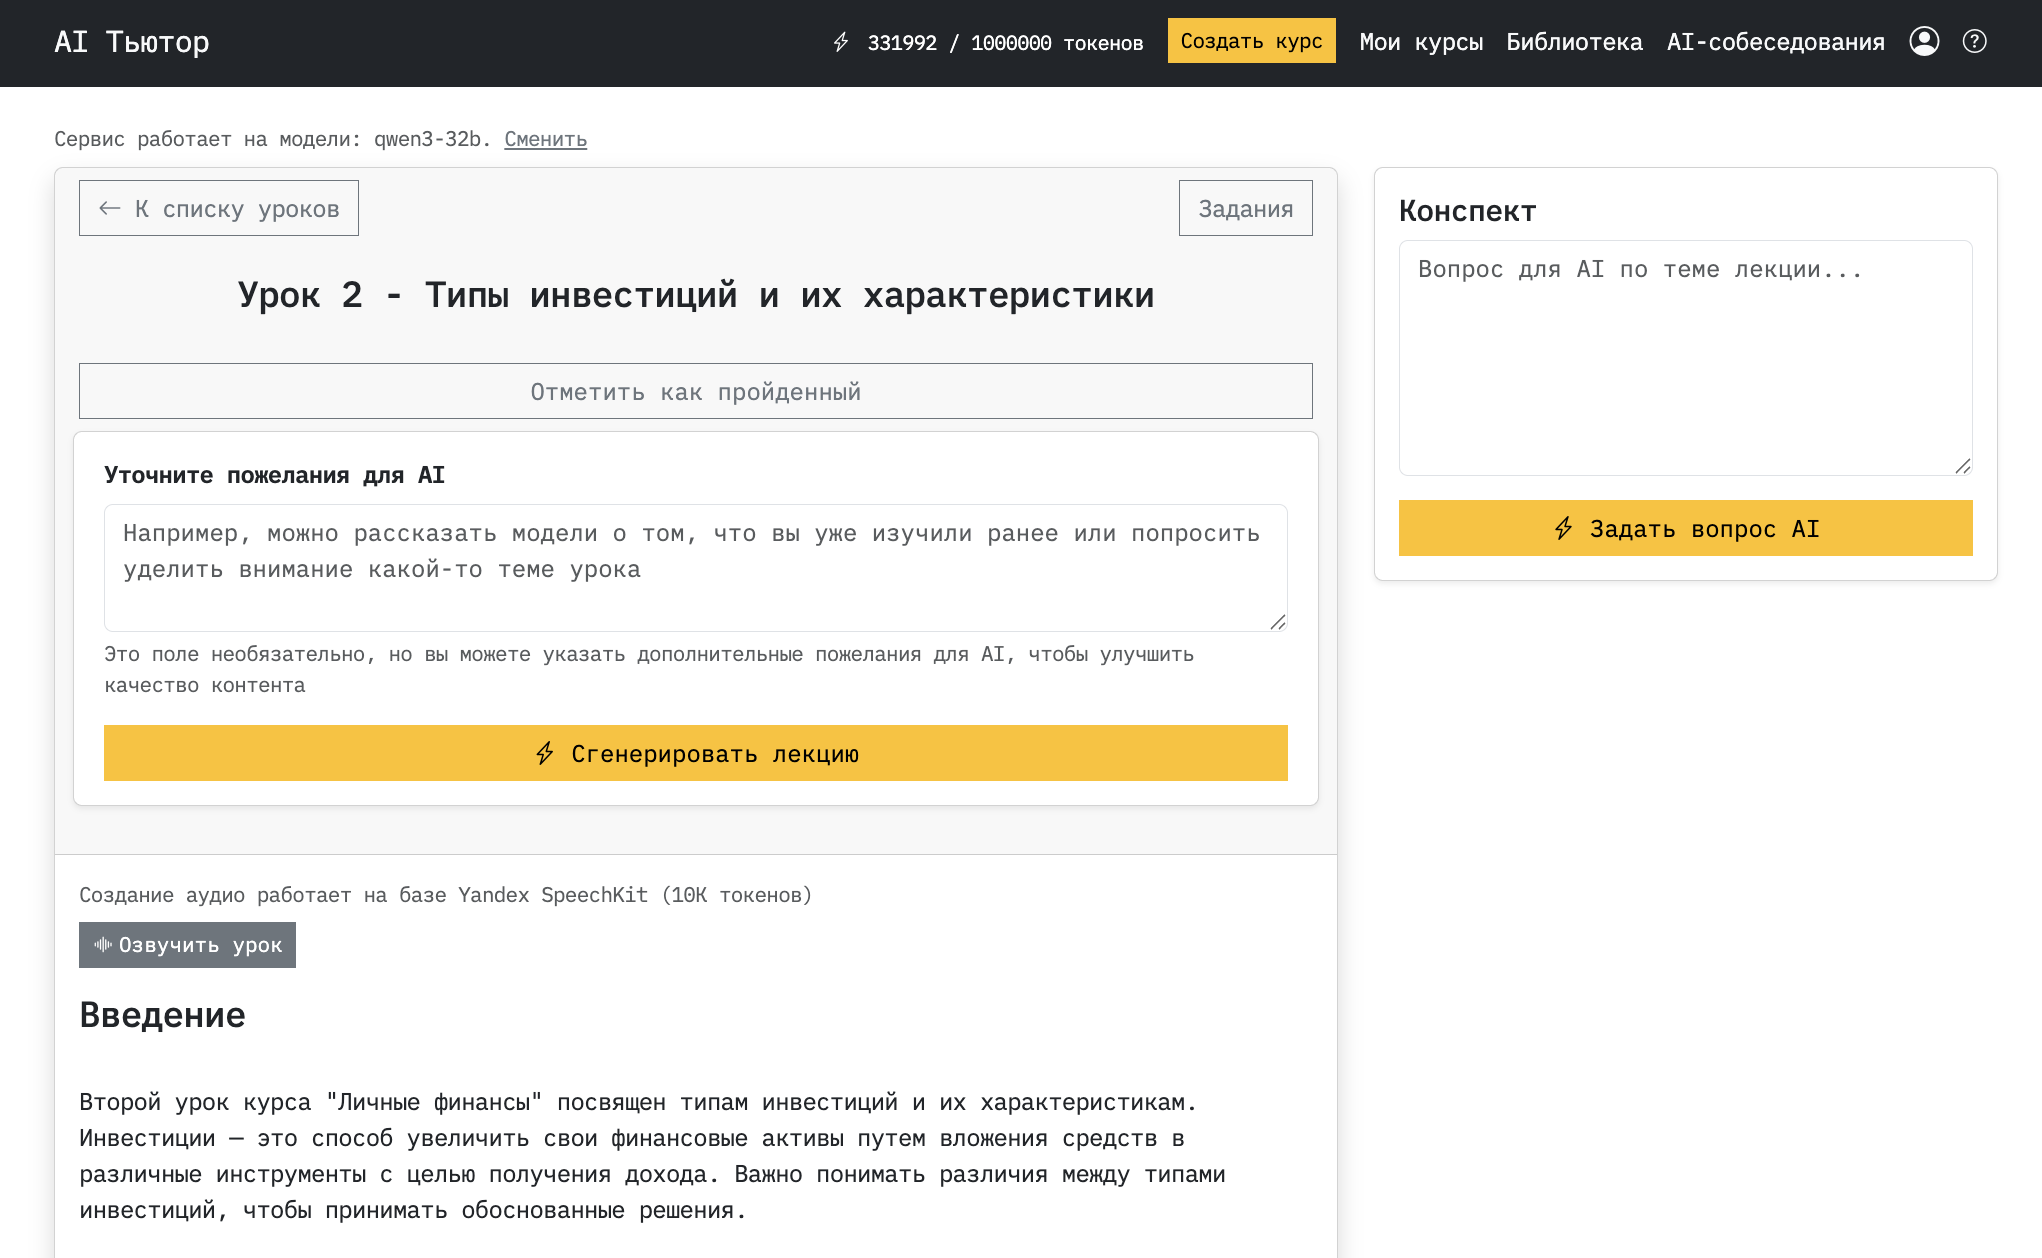2042x1258 pixels.
Task: Click the Уточните пожелания для AI label
Action: pos(275,475)
